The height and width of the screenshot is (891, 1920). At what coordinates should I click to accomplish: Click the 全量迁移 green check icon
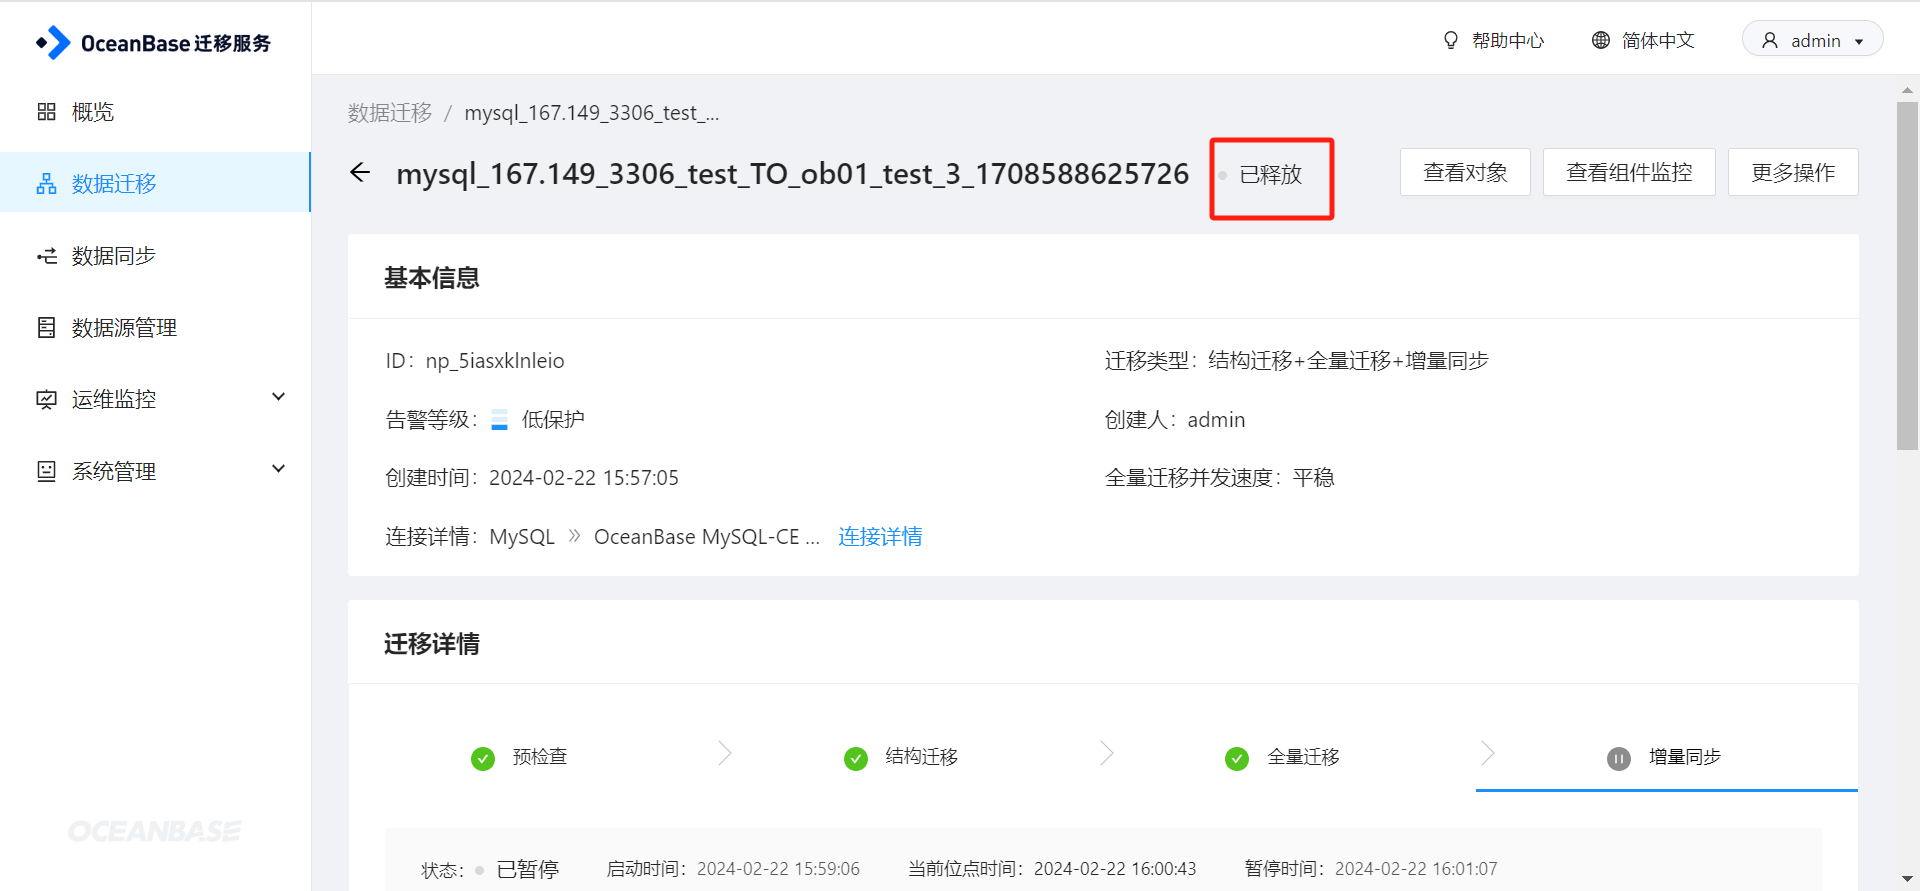pyautogui.click(x=1237, y=759)
